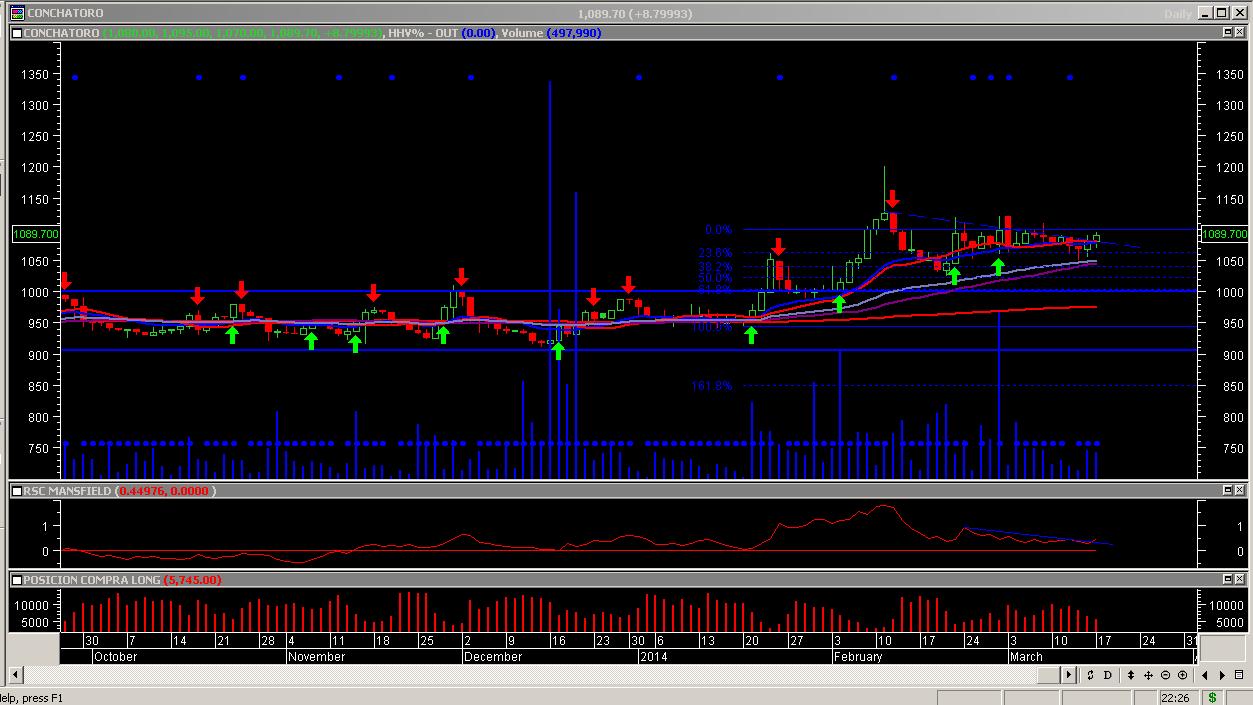Click the horizontal scrollbar thumb
The height and width of the screenshot is (705, 1253).
tap(1050, 675)
